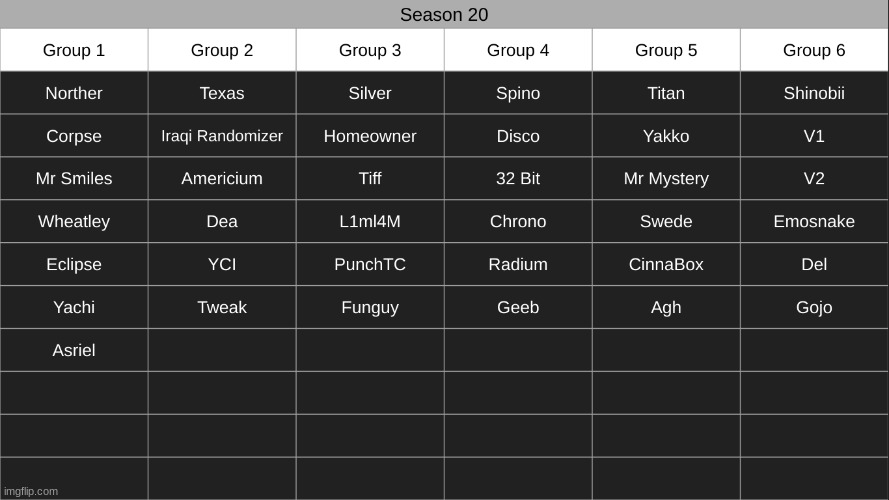
Task: Select the Americium cell
Action: tap(222, 179)
